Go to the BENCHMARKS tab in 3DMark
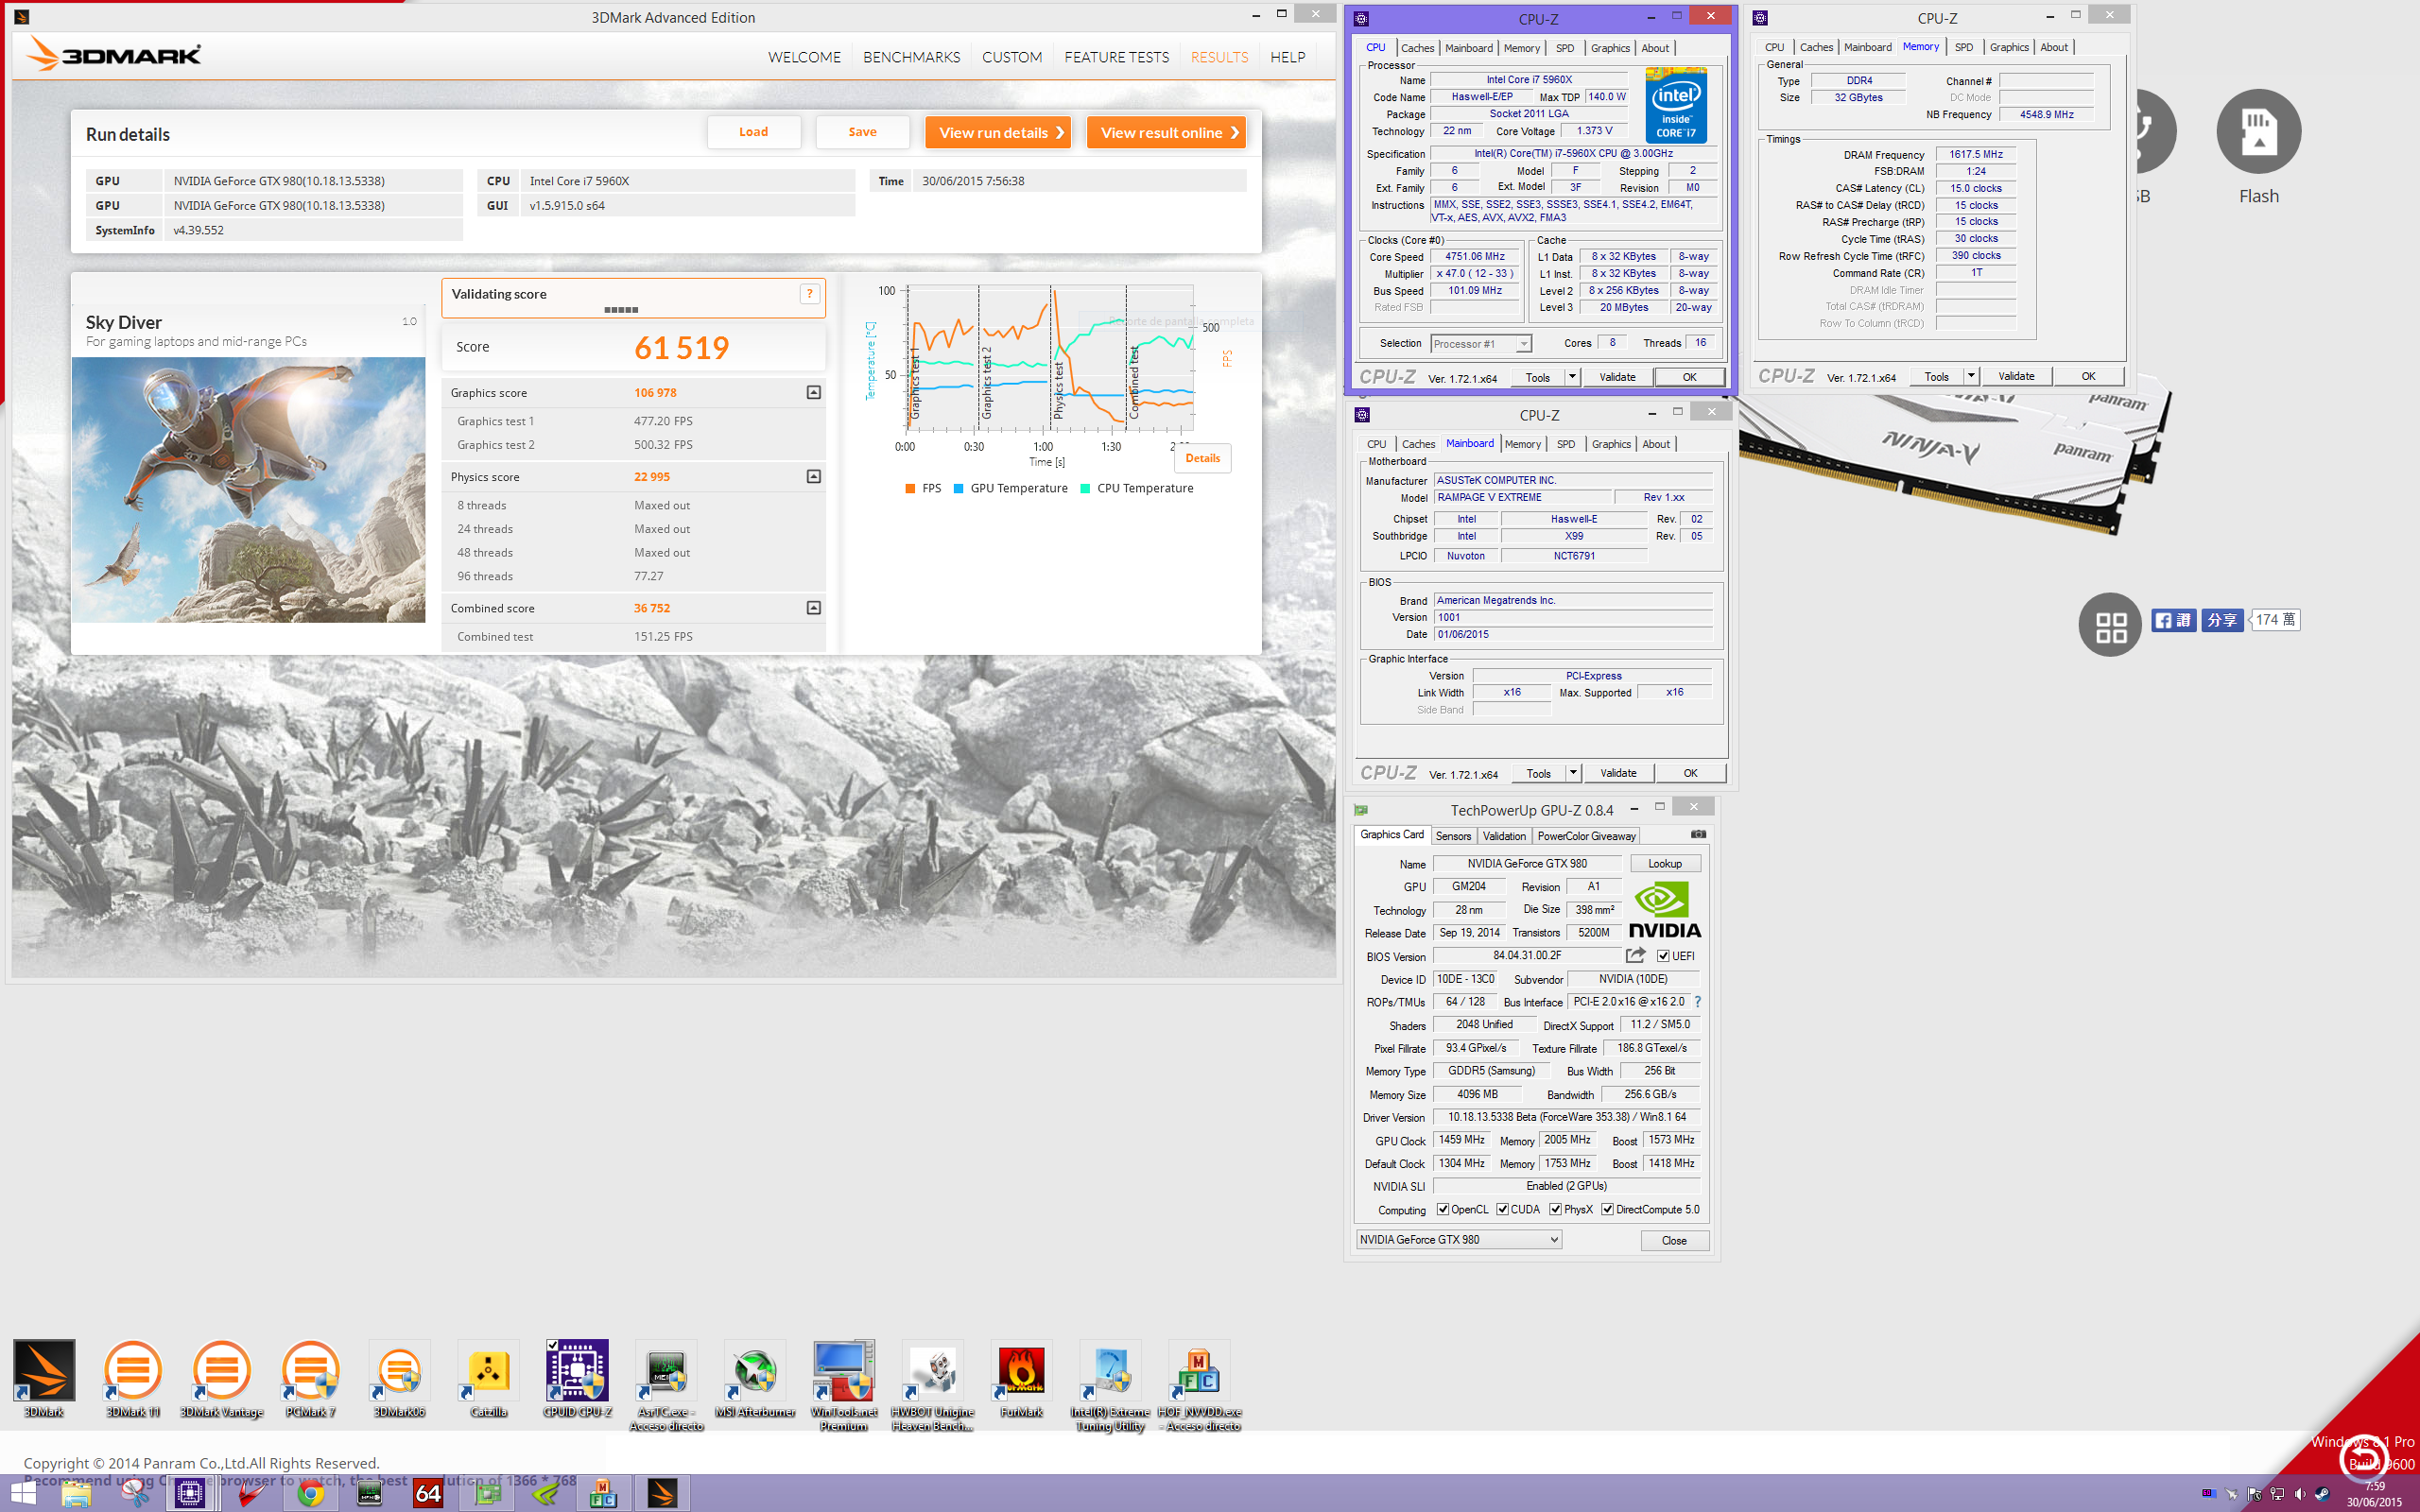The width and height of the screenshot is (2420, 1512). click(x=911, y=57)
